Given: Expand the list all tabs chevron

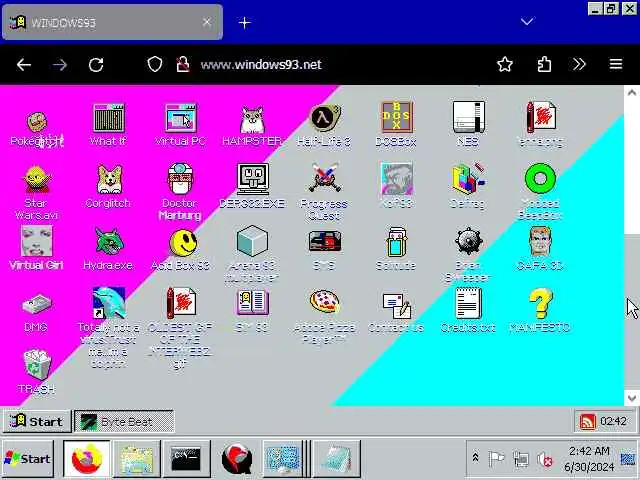Looking at the screenshot, I should 527,21.
